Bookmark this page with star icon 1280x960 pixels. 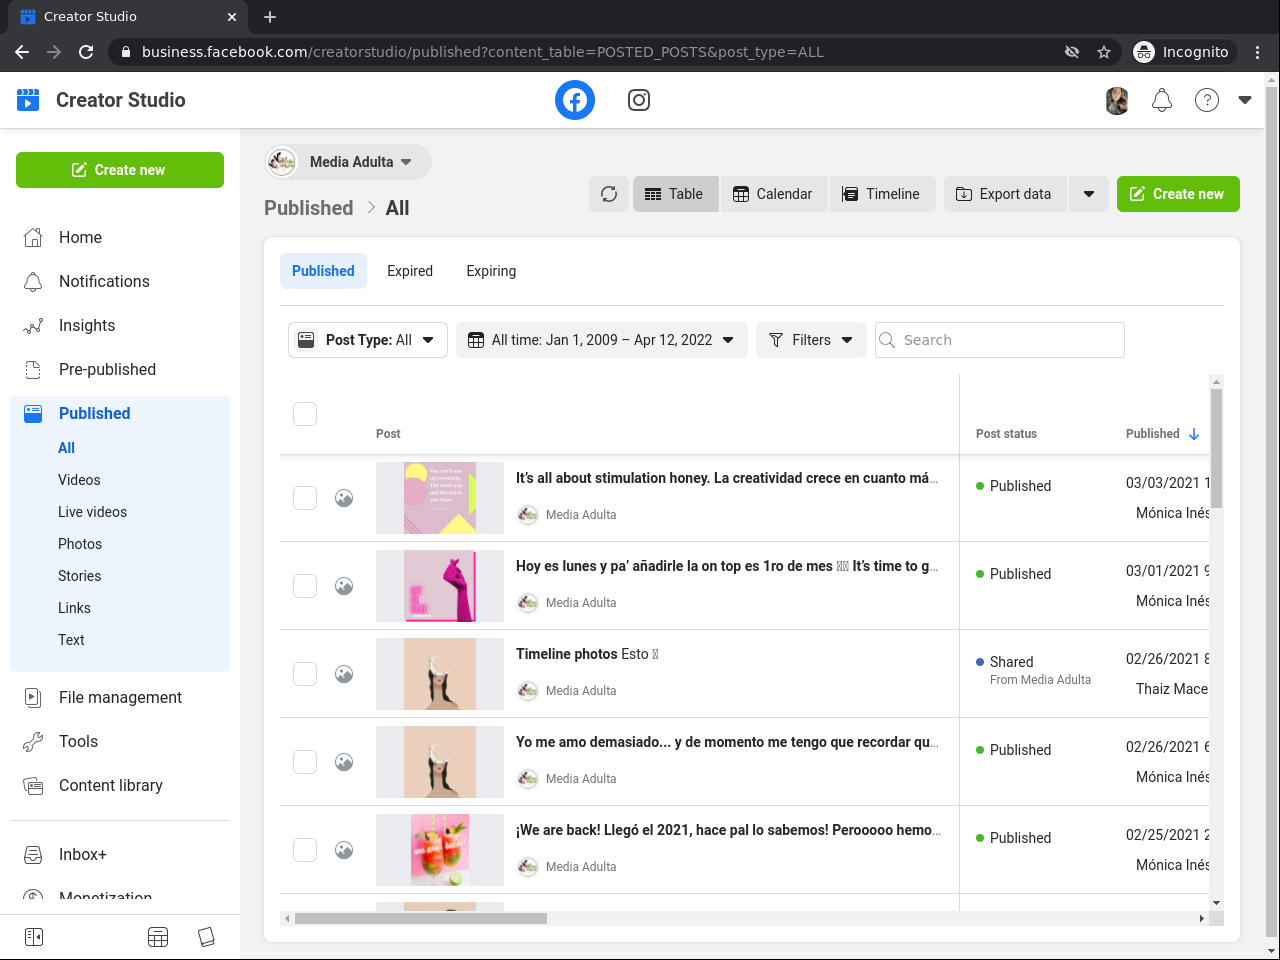(x=1104, y=52)
